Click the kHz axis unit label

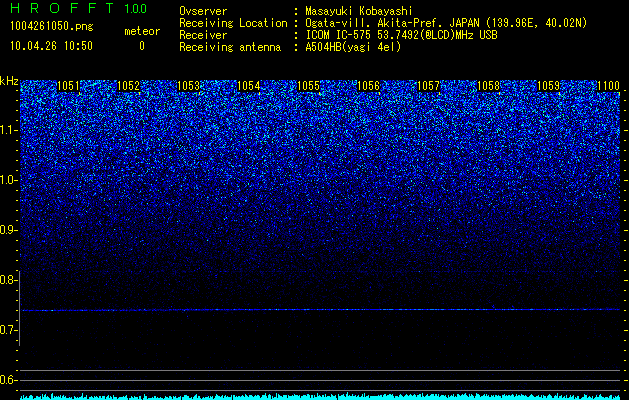coord(9,81)
